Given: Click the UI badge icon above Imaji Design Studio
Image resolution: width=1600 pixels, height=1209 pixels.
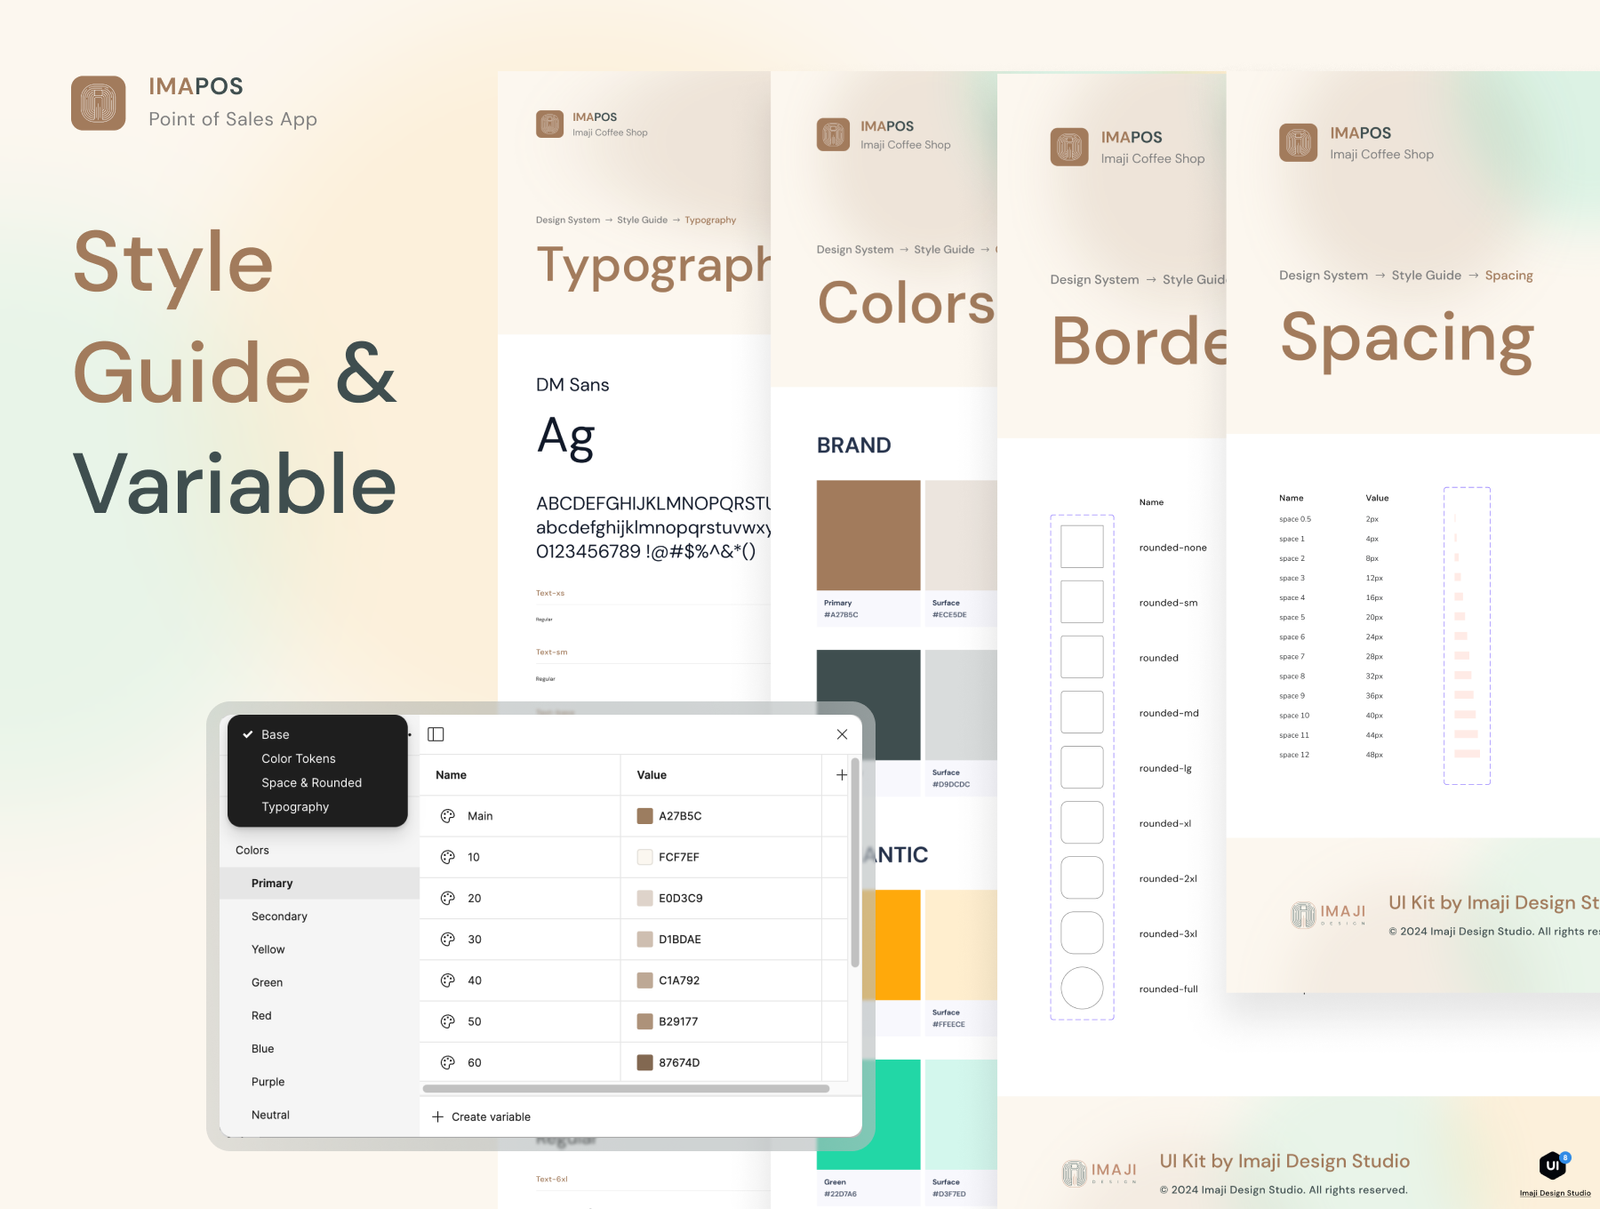Looking at the screenshot, I should (1554, 1165).
